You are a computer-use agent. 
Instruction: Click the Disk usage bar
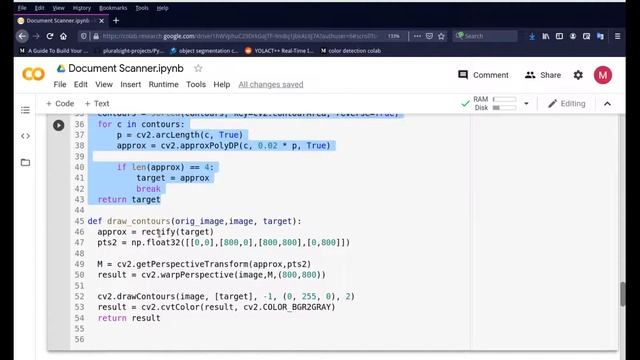point(504,108)
